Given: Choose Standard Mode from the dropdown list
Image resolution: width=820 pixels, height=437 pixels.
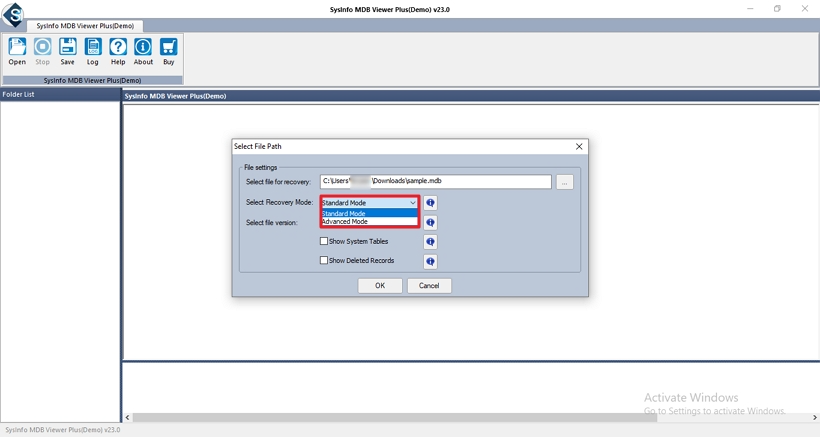Looking at the screenshot, I should (369, 213).
